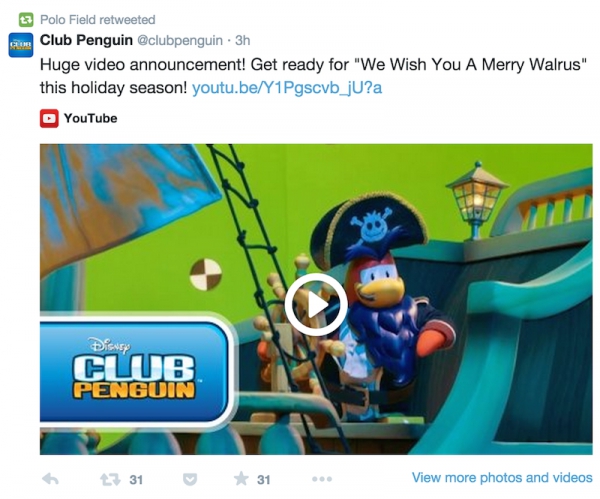Click the @clubpenguin handle
600x499 pixels.
[180, 41]
